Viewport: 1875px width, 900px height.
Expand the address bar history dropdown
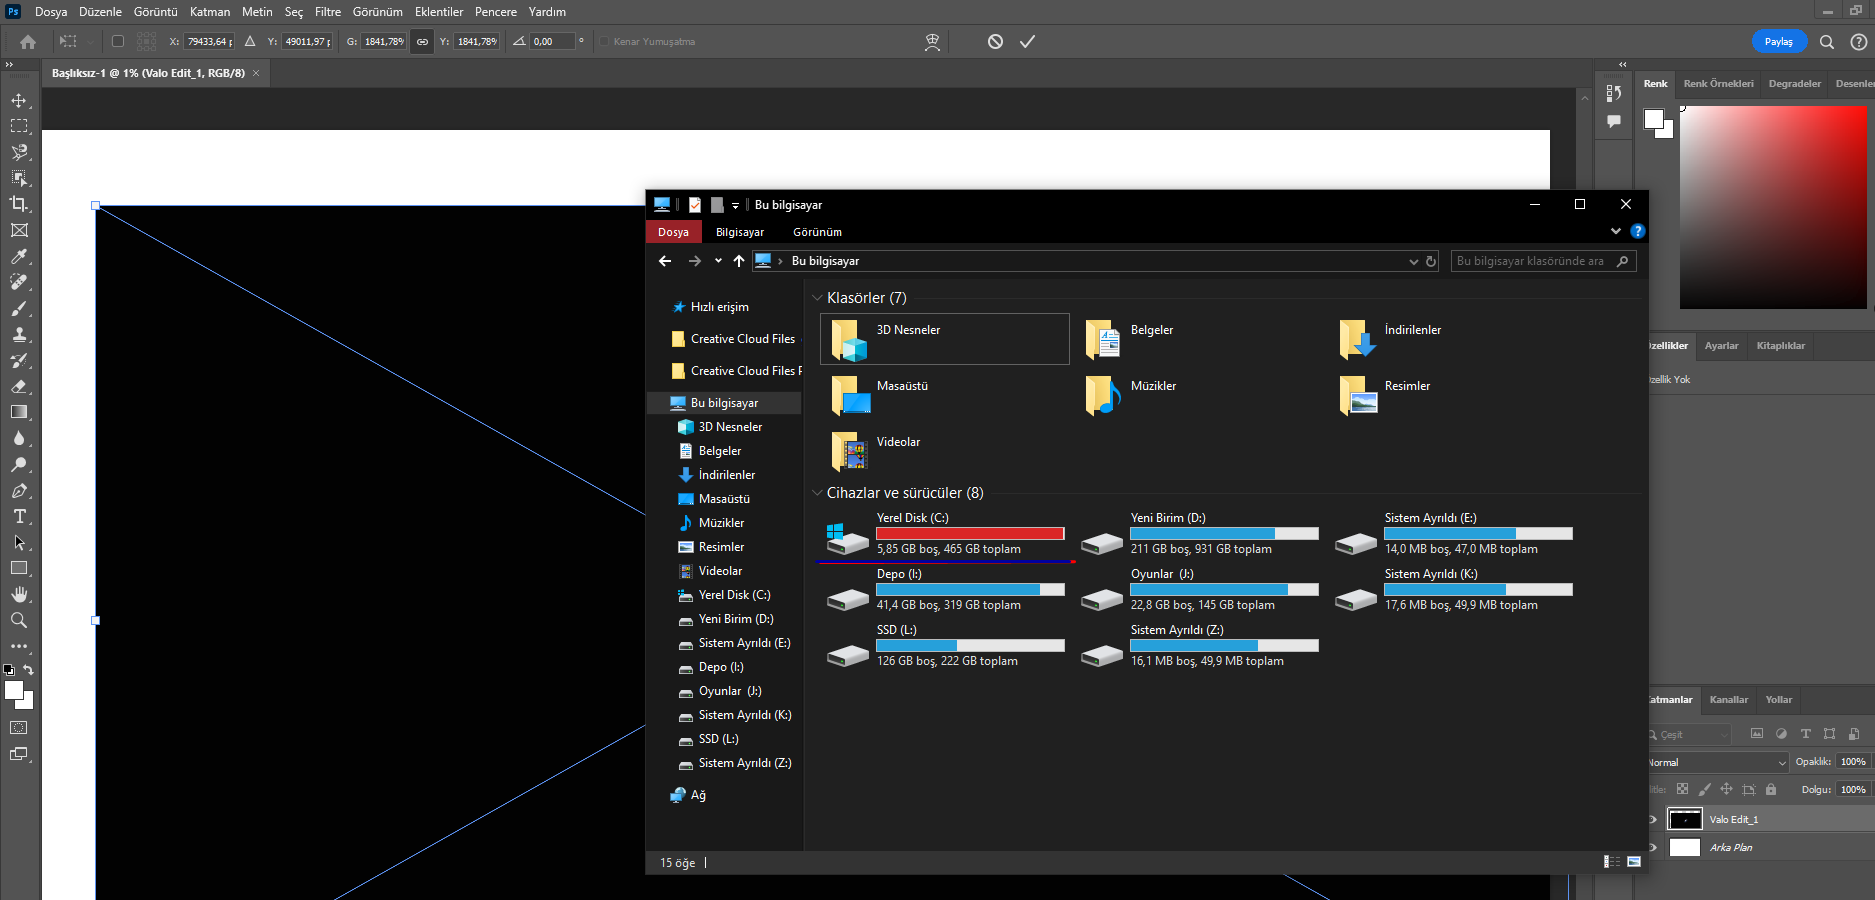[1413, 261]
